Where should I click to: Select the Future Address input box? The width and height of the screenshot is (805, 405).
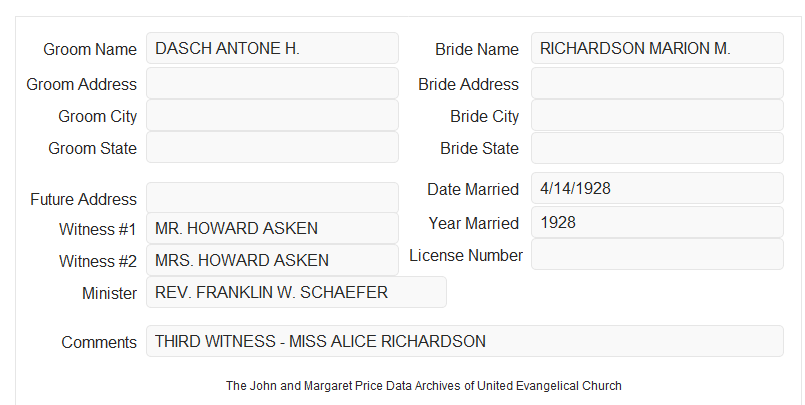coord(272,198)
